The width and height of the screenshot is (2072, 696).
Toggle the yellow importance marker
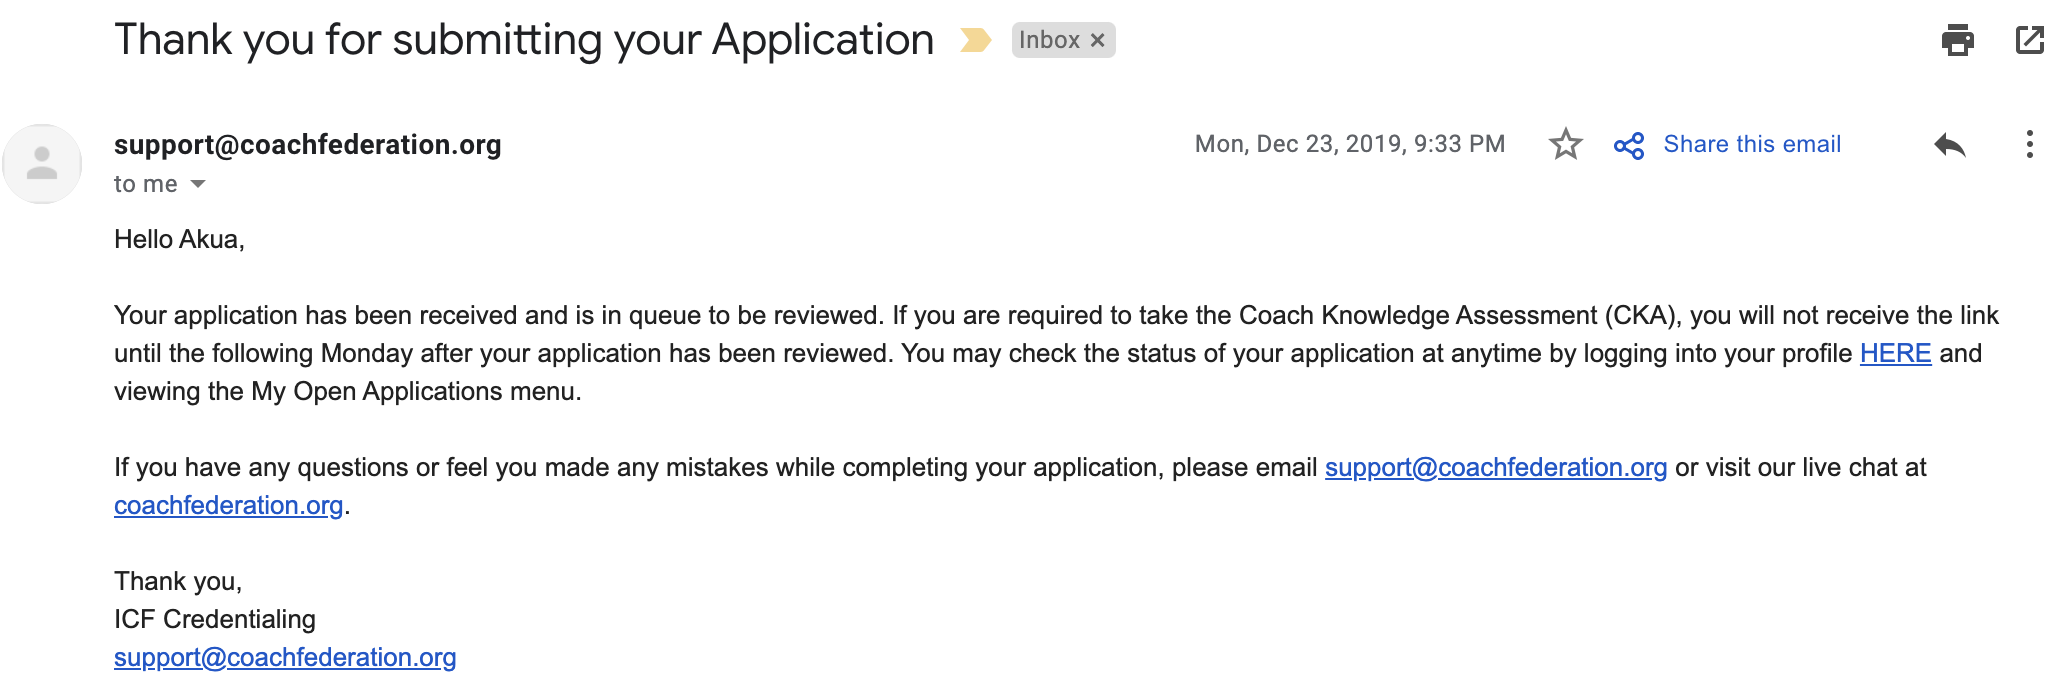pos(975,40)
